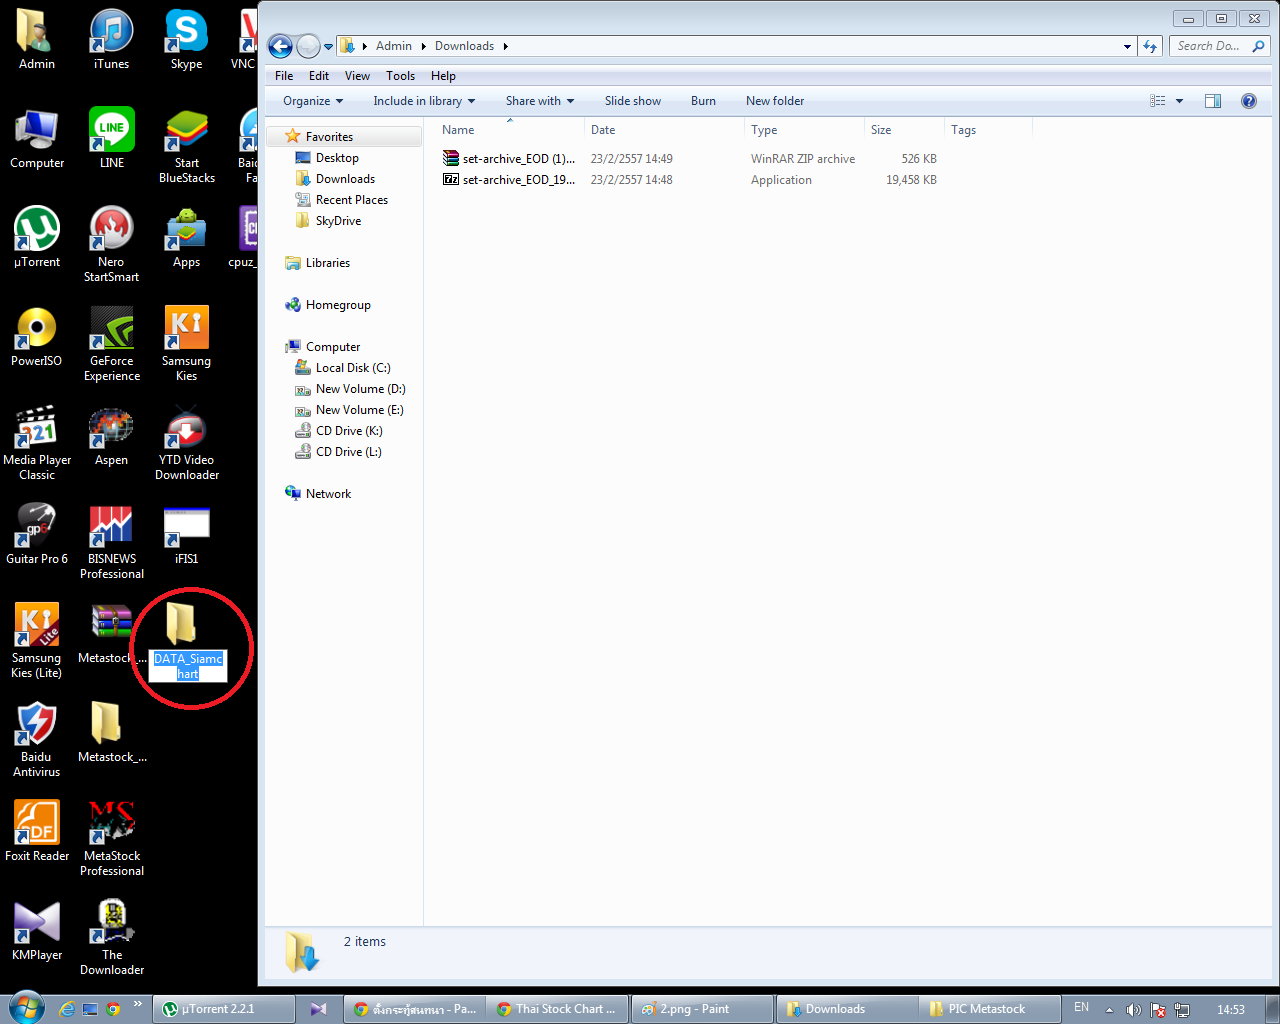The width and height of the screenshot is (1280, 1024).
Task: Open the address bar history dropdown
Action: tap(1128, 46)
